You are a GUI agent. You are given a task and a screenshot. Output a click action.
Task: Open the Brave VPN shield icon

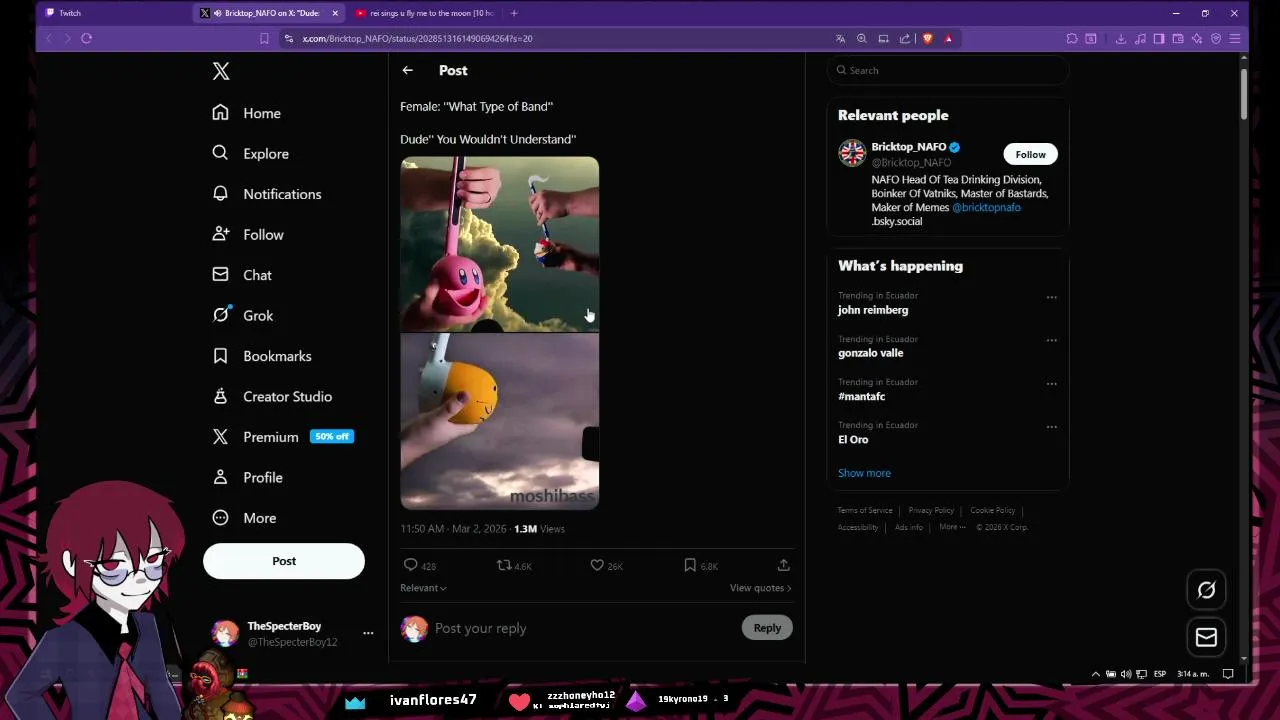(x=1216, y=38)
